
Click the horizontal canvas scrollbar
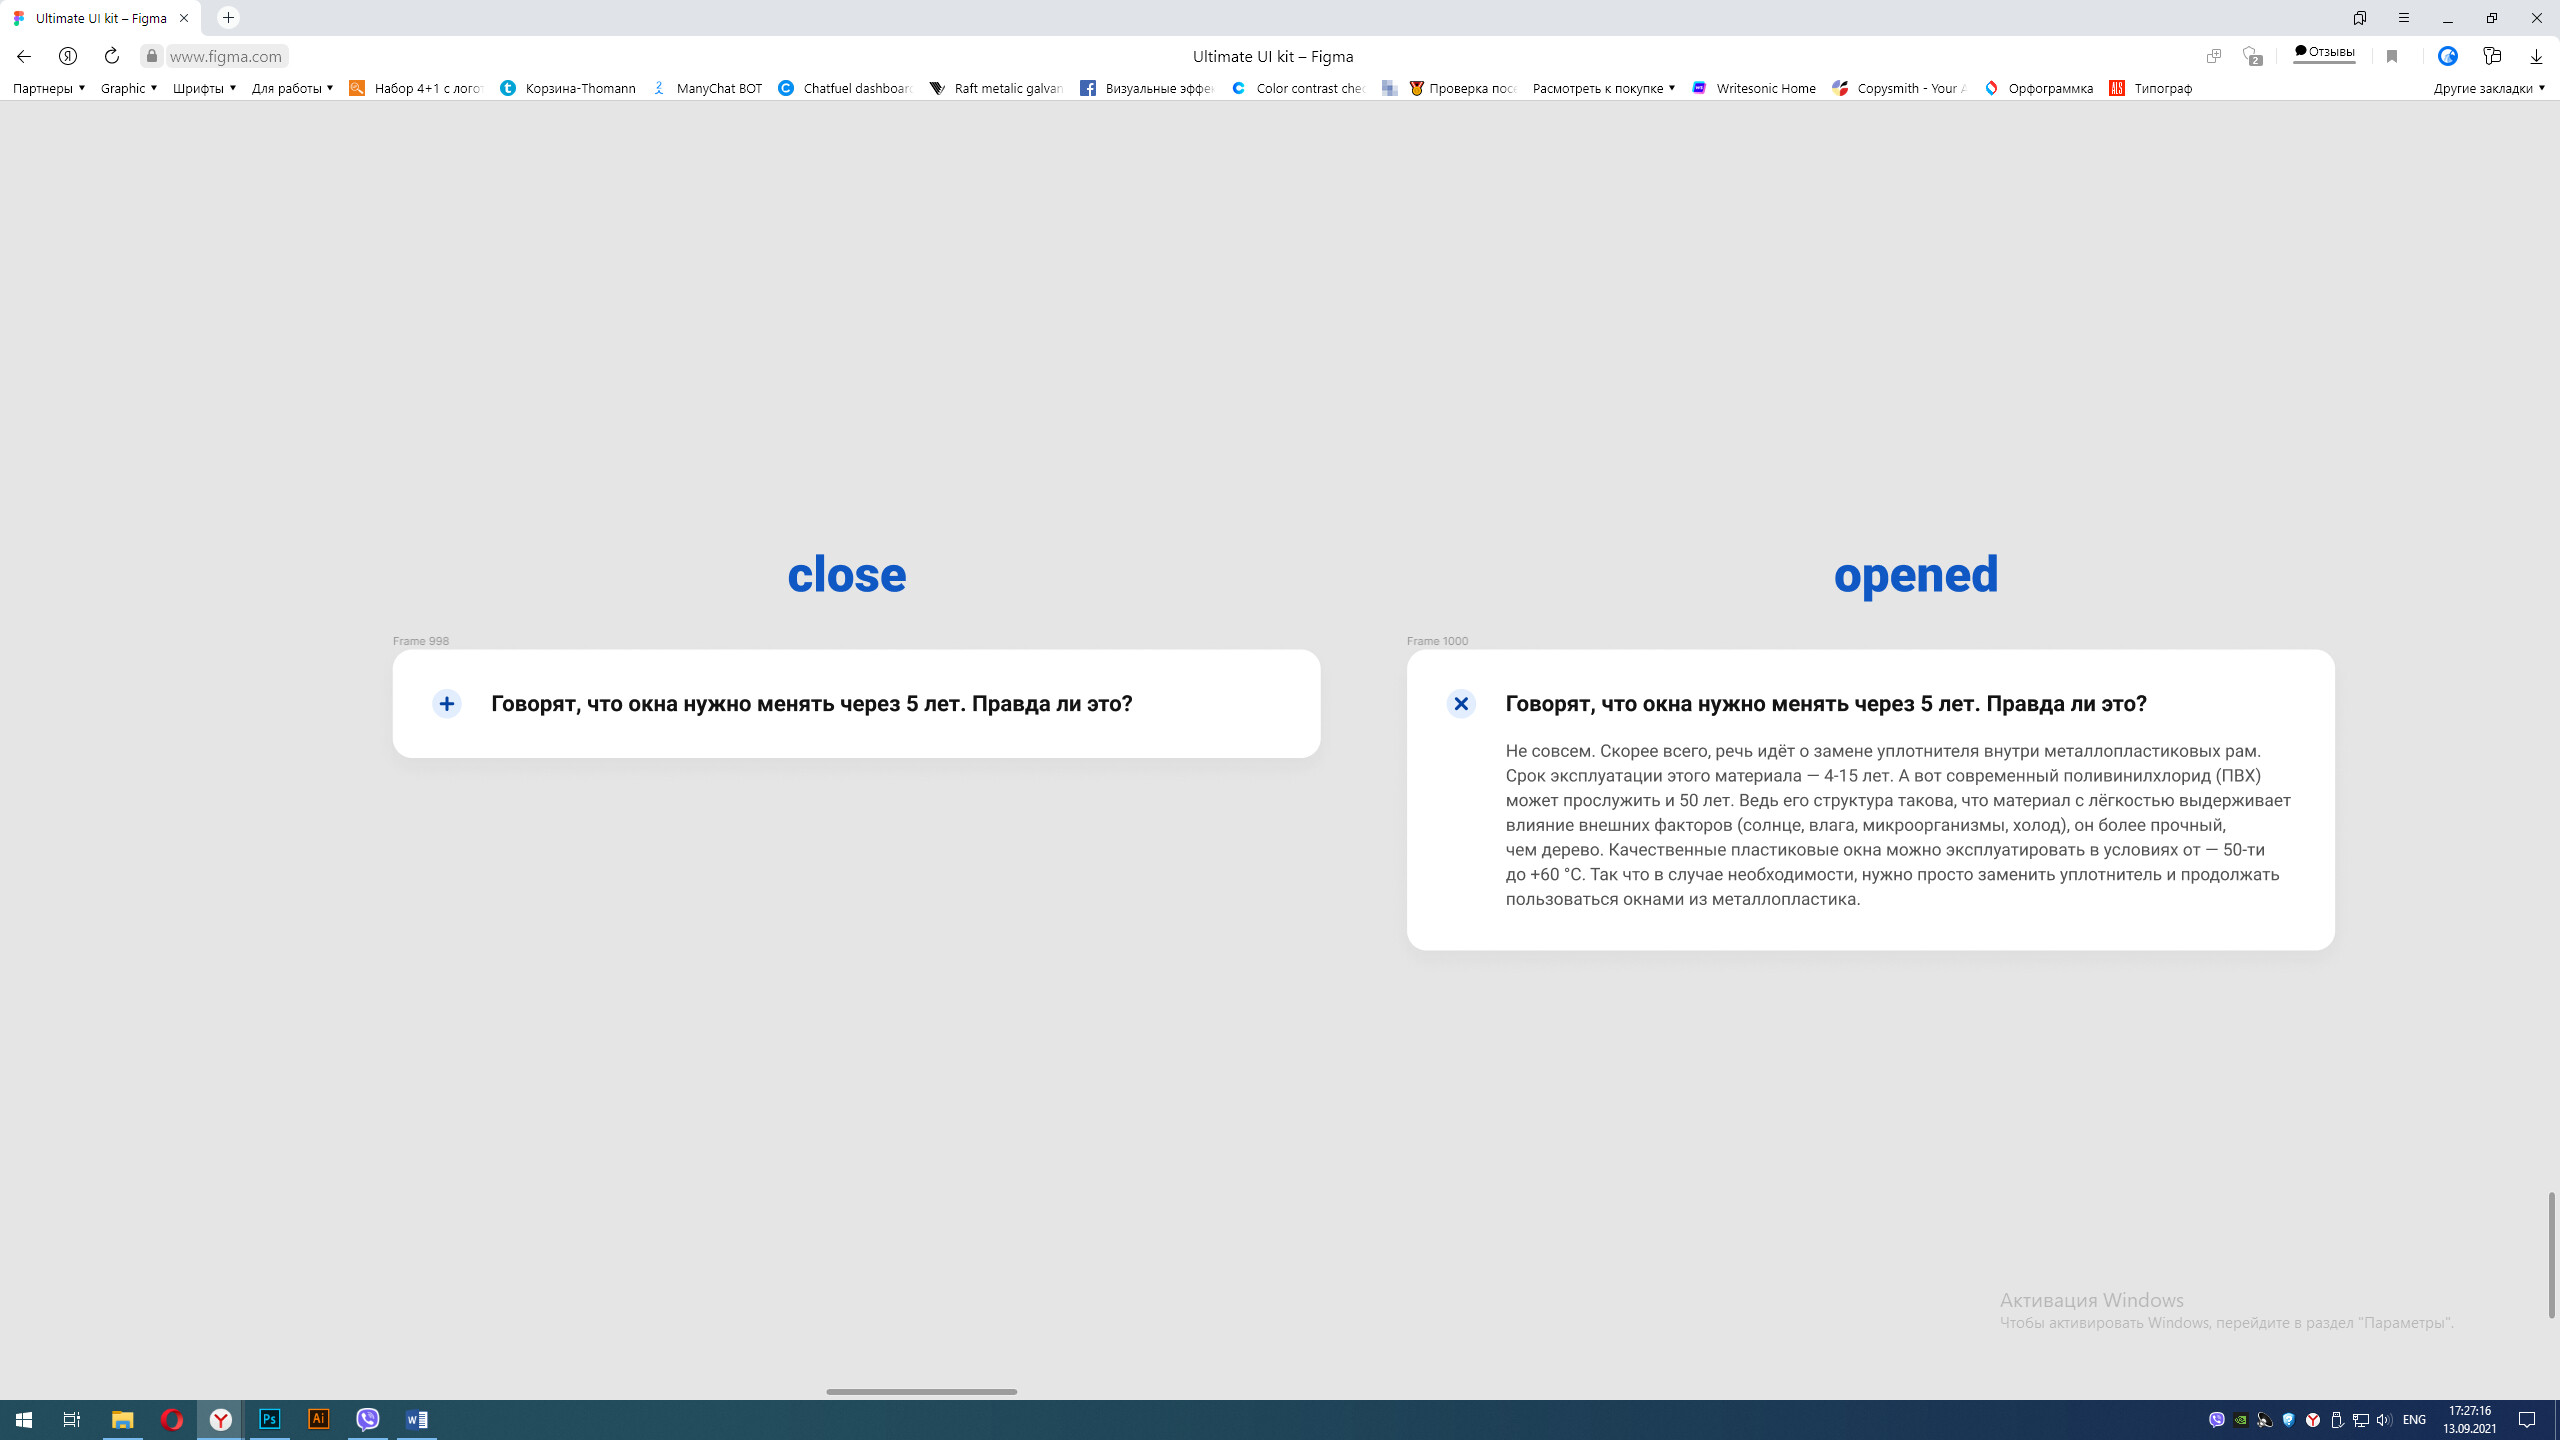coord(921,1391)
